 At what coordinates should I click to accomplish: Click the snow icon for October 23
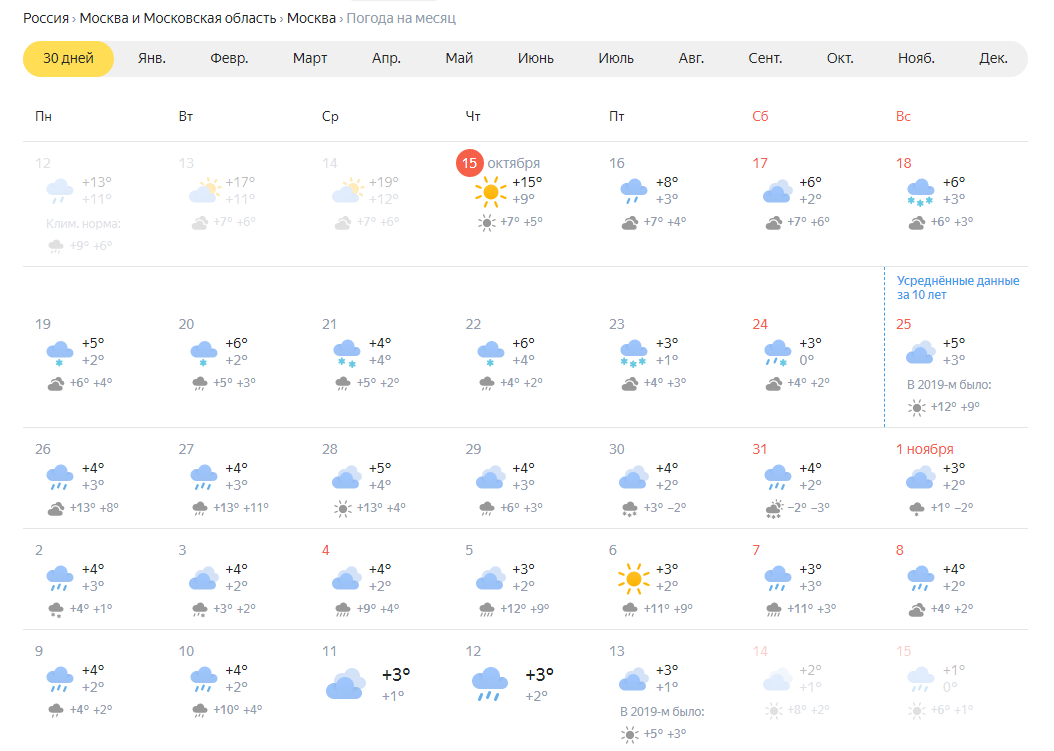(x=633, y=352)
